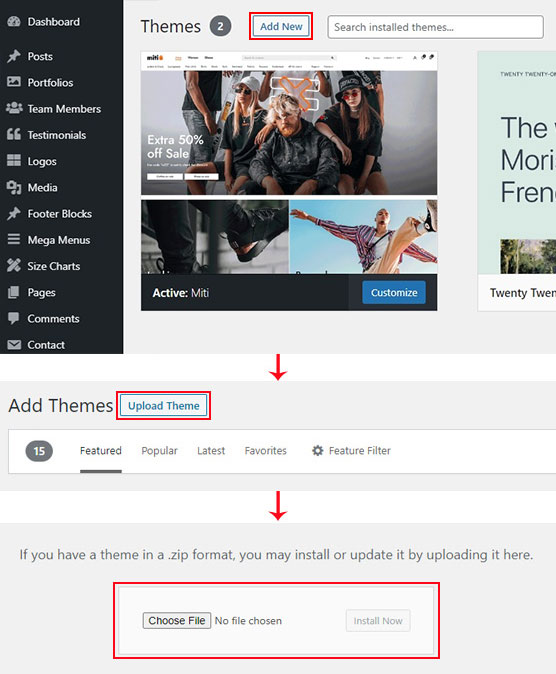556x674 pixels.
Task: Click the Twenty Twenty-One theme name
Action: pos(522,293)
